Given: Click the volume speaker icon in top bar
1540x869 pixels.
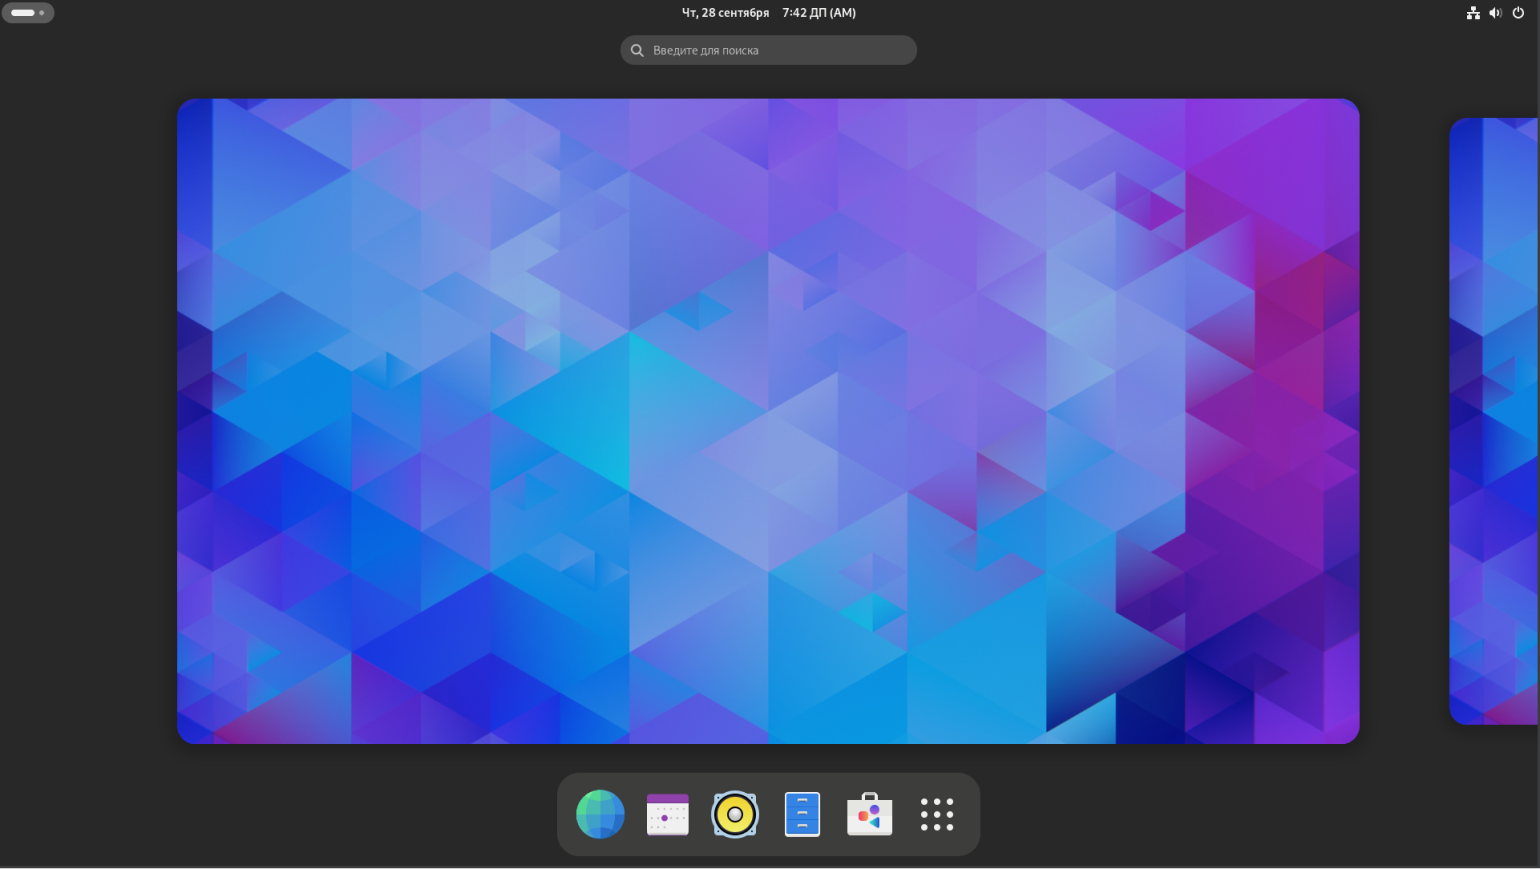Looking at the screenshot, I should point(1495,13).
